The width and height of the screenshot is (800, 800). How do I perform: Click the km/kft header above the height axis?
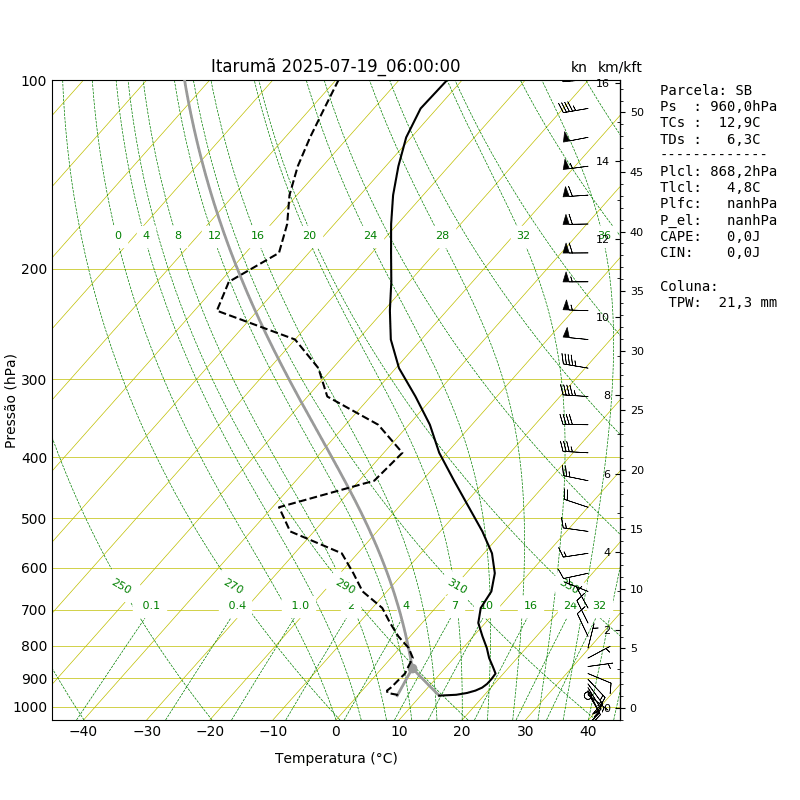(619, 67)
